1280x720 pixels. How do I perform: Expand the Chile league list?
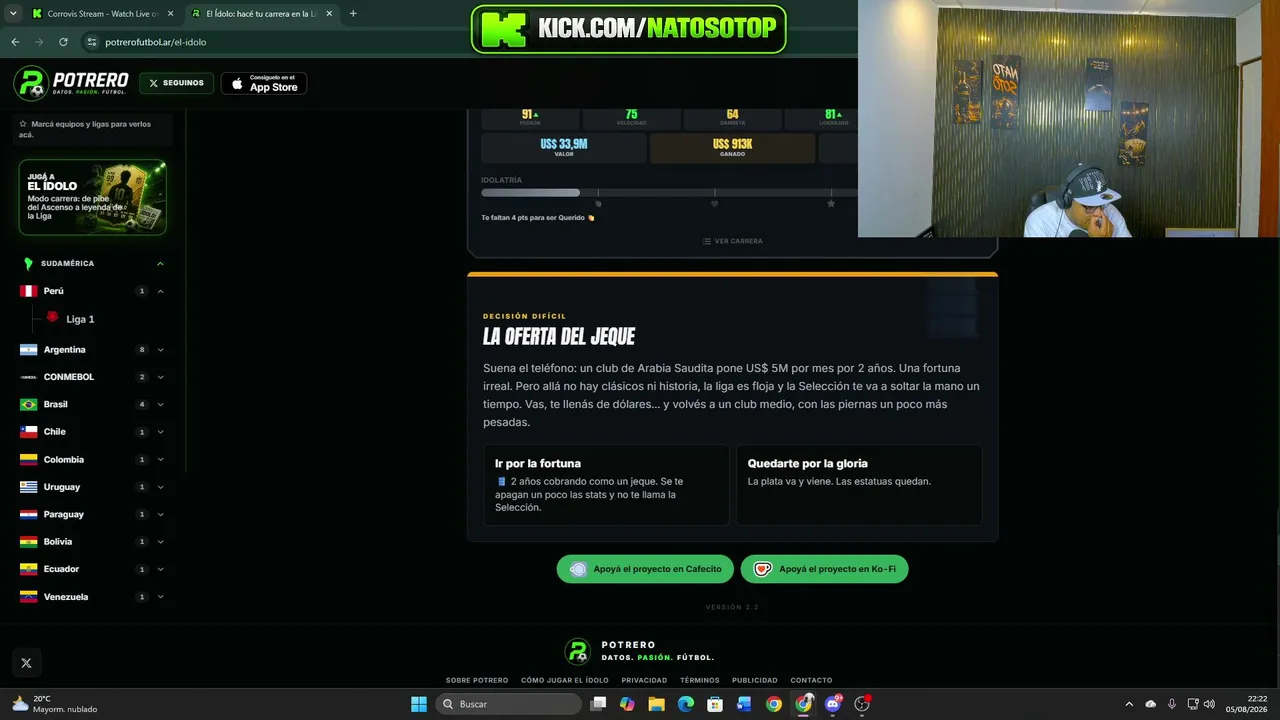[160, 432]
